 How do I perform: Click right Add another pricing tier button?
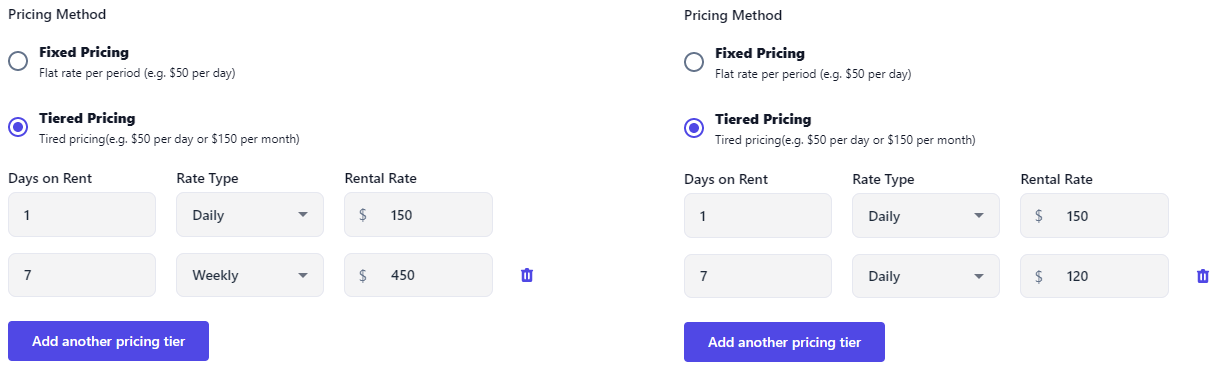pyautogui.click(x=784, y=342)
